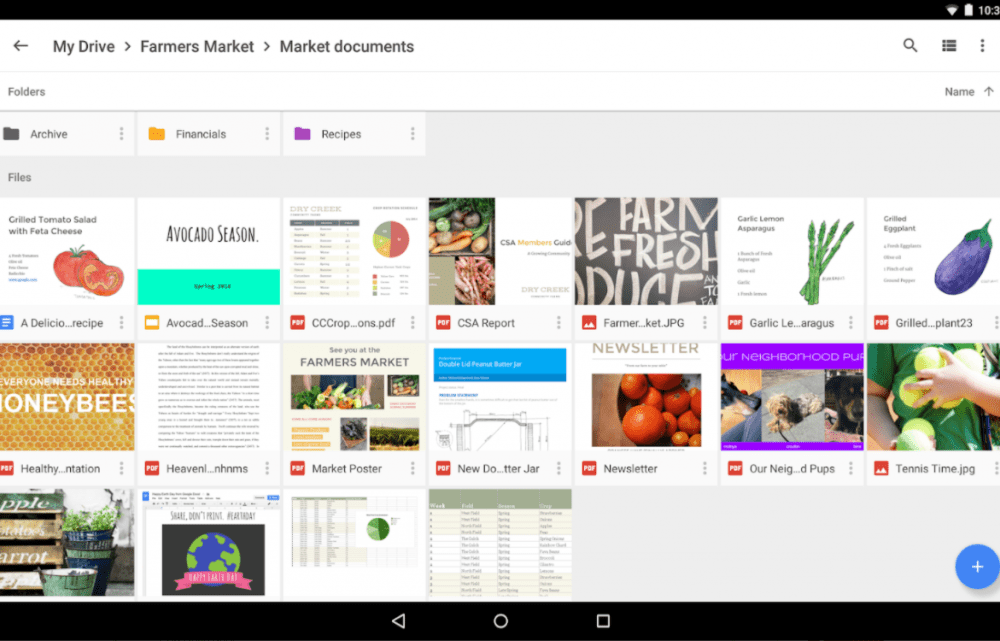The image size is (1000, 641).
Task: Open options for Archive folder
Action: (121, 133)
